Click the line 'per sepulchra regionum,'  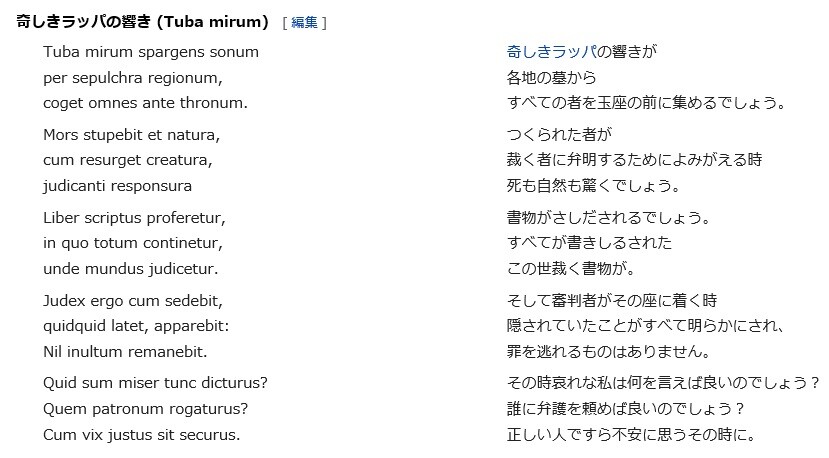point(133,77)
